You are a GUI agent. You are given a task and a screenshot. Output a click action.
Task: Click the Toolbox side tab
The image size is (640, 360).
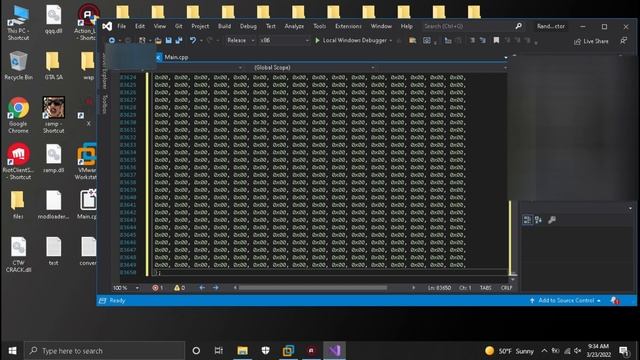click(x=105, y=104)
